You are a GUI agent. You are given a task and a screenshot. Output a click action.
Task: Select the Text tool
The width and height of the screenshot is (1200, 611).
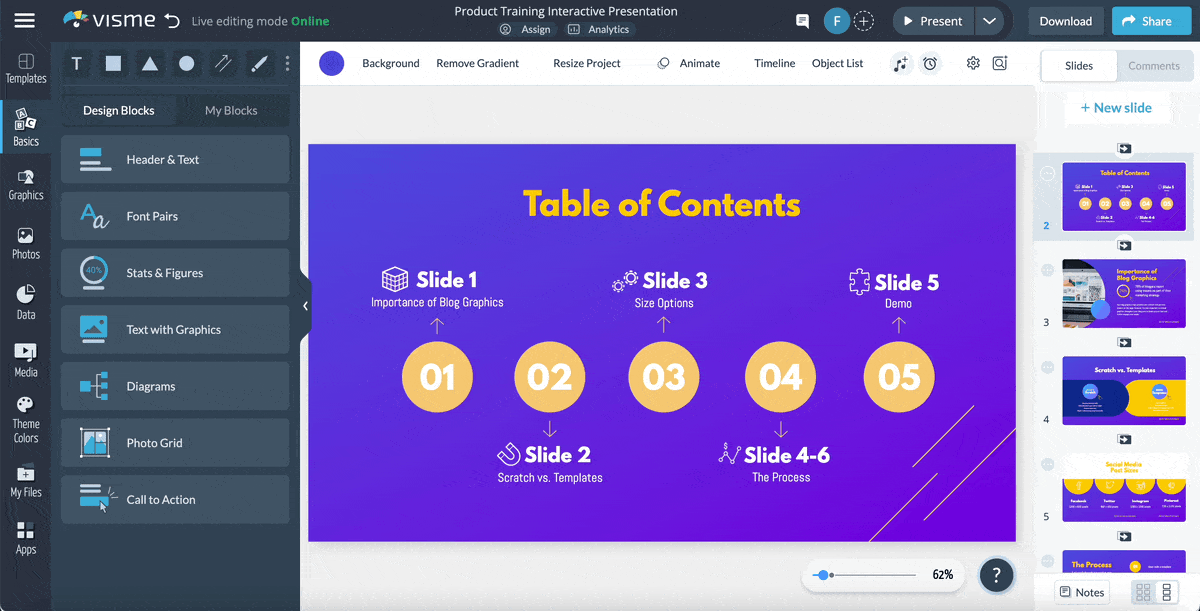pyautogui.click(x=76, y=63)
